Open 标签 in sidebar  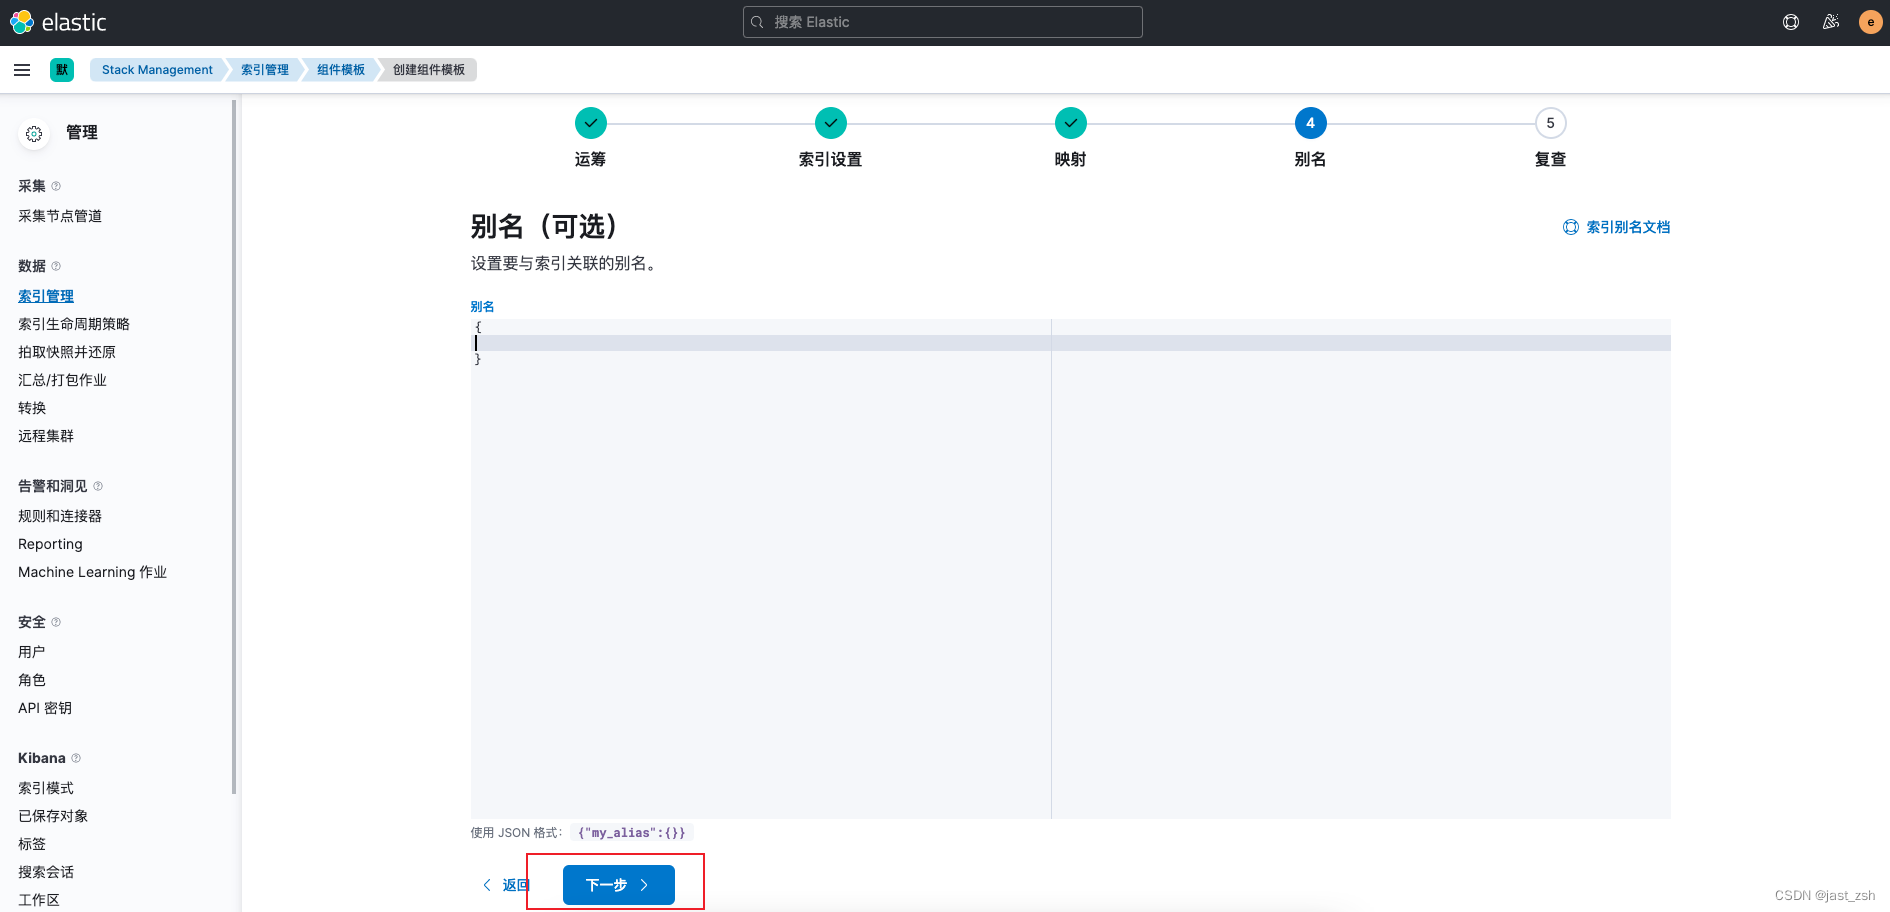point(32,844)
